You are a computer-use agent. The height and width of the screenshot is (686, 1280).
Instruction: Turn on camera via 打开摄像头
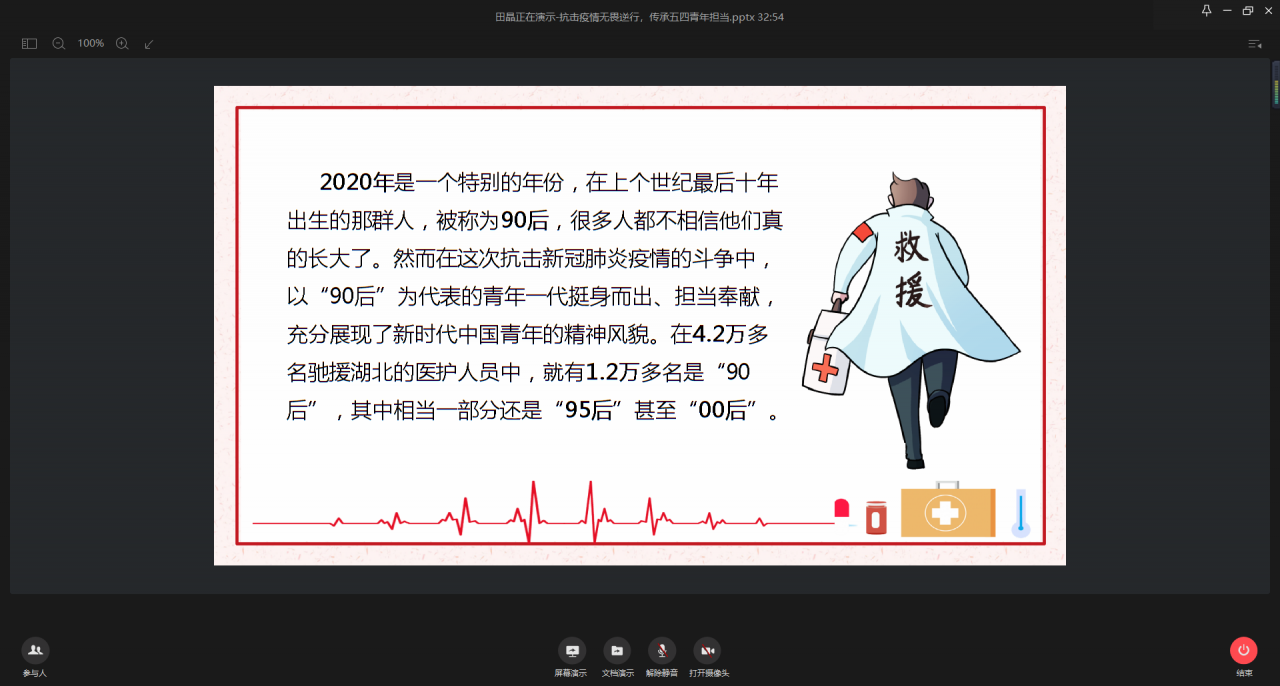tap(707, 651)
